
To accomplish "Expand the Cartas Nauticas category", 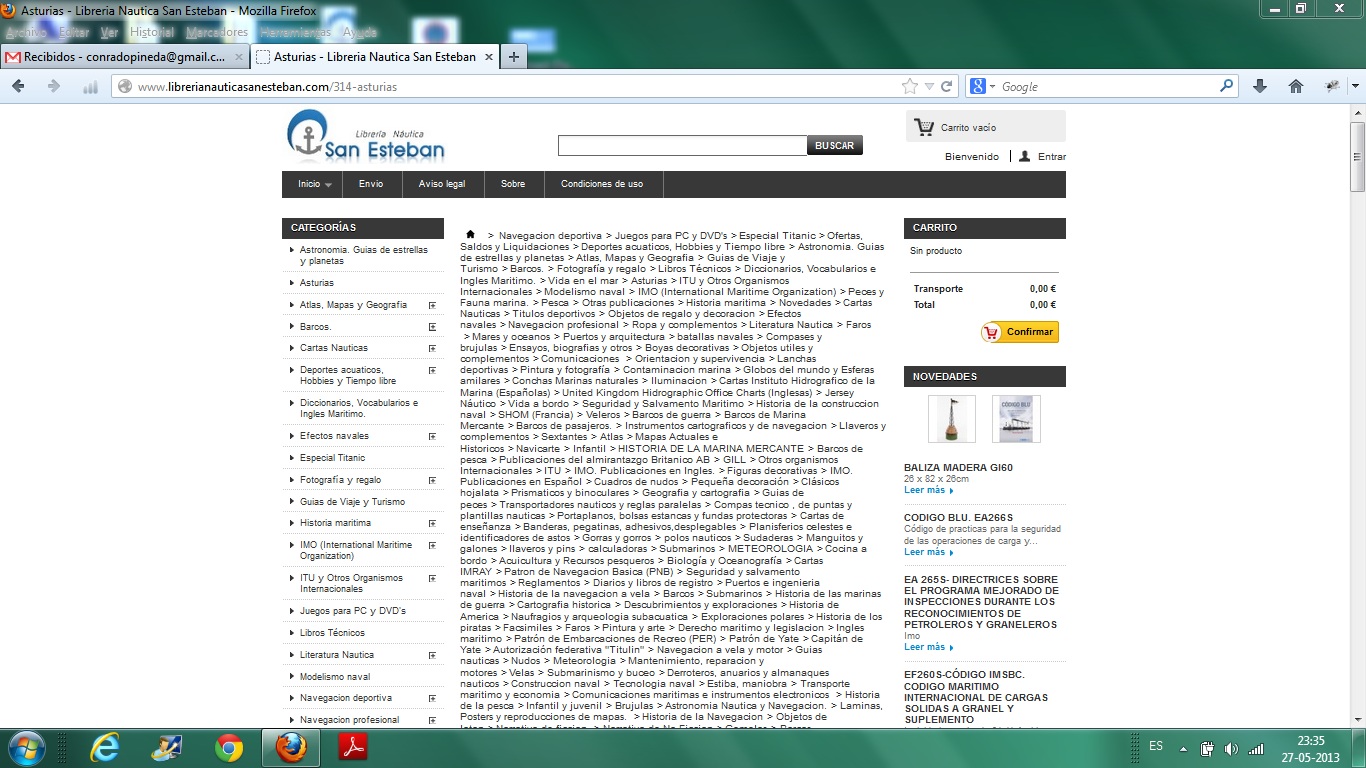I will (x=432, y=348).
